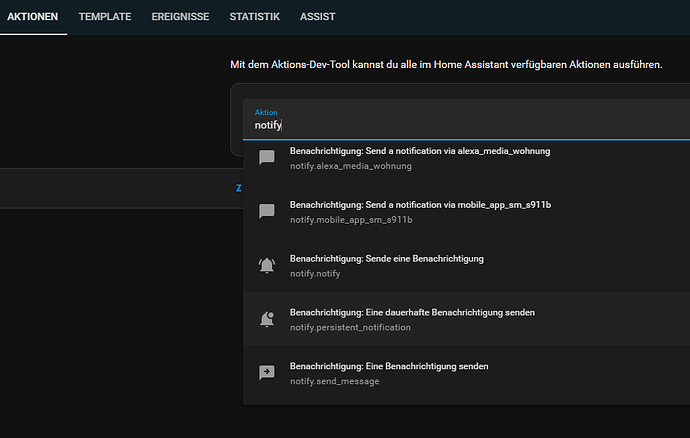Image resolution: width=690 pixels, height=438 pixels.
Task: Click the blue 'Aktion' field label
Action: [266, 112]
